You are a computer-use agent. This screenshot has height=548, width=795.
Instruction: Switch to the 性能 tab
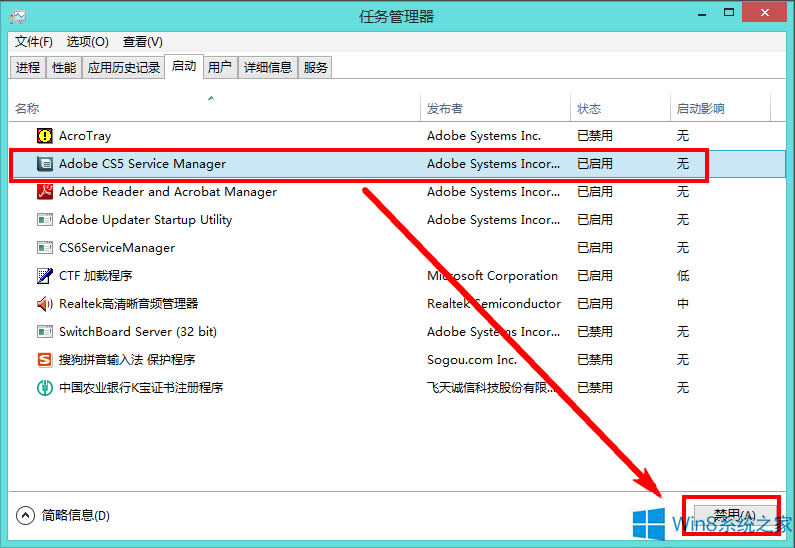pyautogui.click(x=64, y=67)
